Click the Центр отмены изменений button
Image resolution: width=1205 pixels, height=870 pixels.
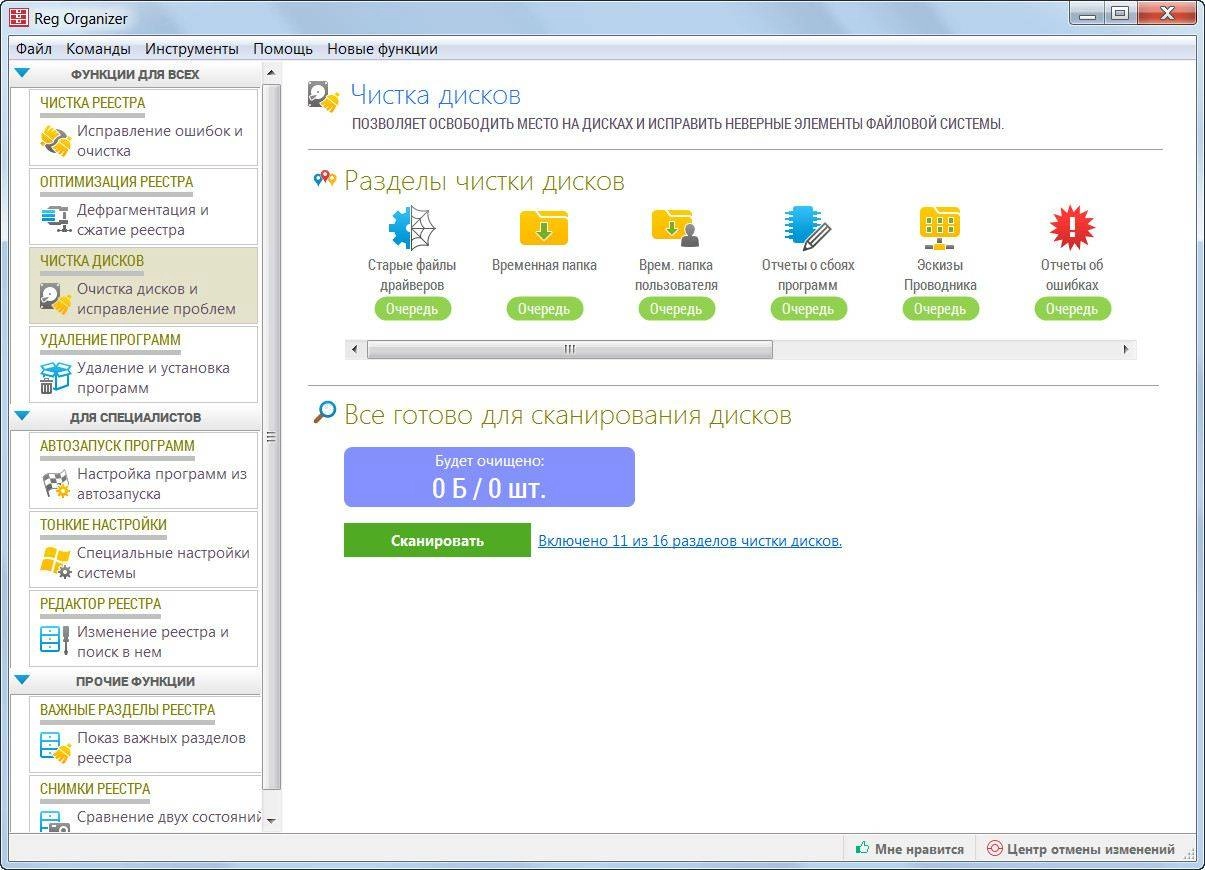point(1081,848)
